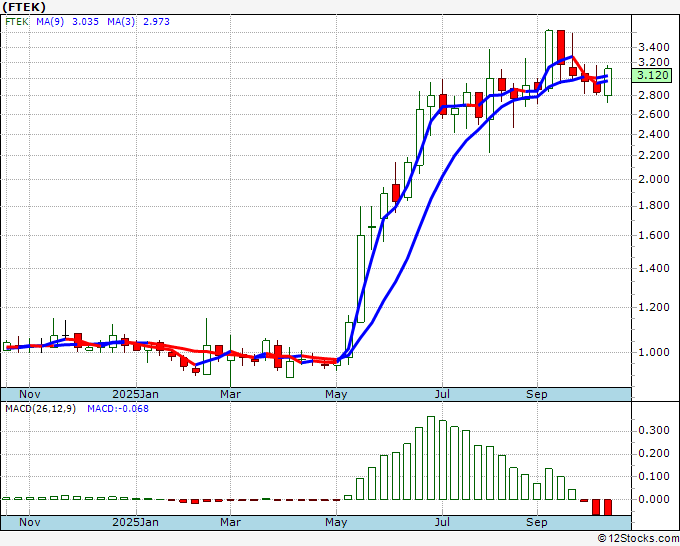Click the Nov marker on price chart axis
680x546 pixels.
[31, 394]
